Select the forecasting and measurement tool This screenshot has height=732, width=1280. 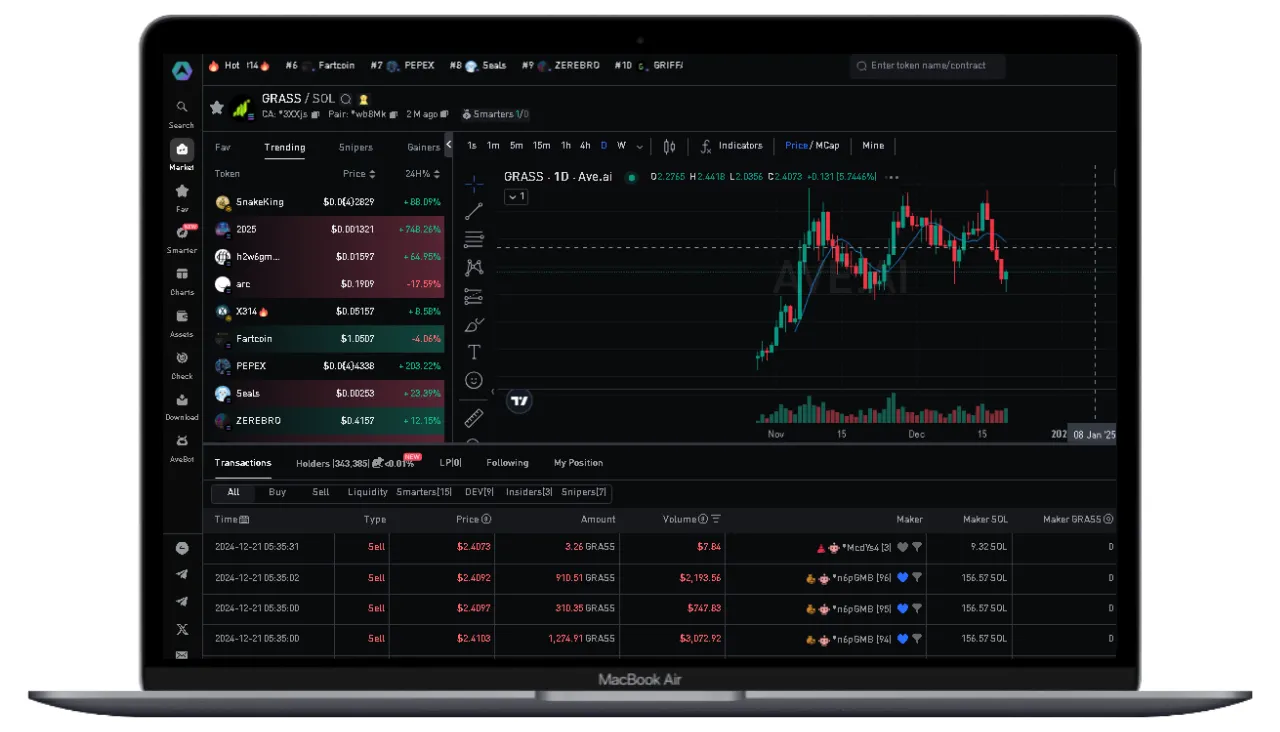474,296
